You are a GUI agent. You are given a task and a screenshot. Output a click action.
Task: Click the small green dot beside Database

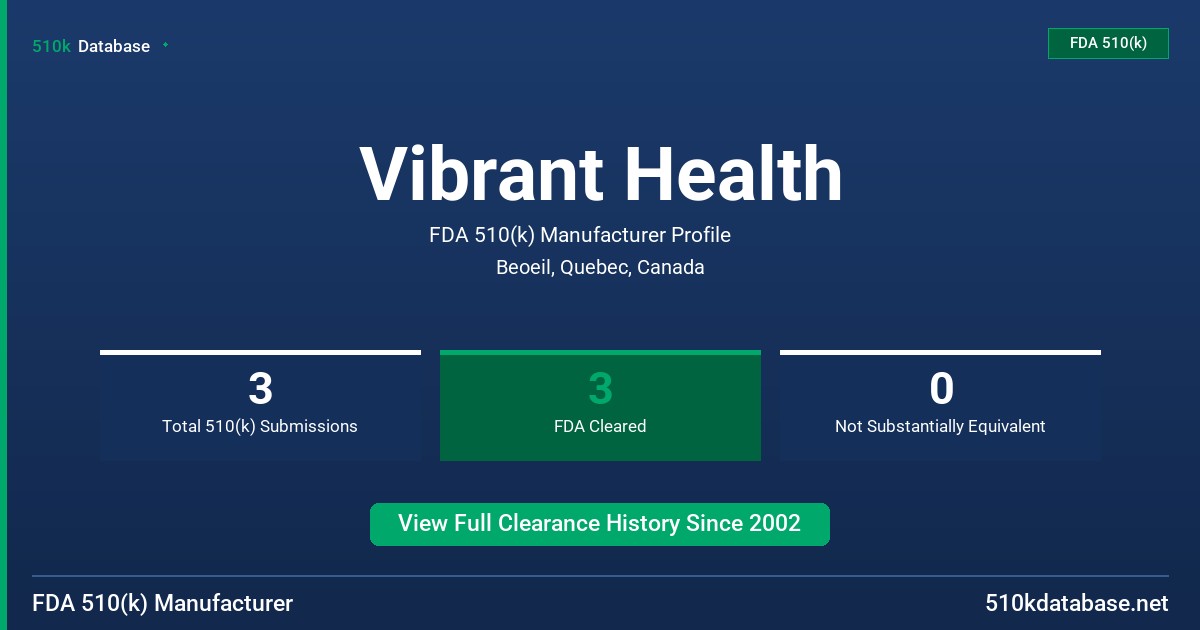(165, 45)
